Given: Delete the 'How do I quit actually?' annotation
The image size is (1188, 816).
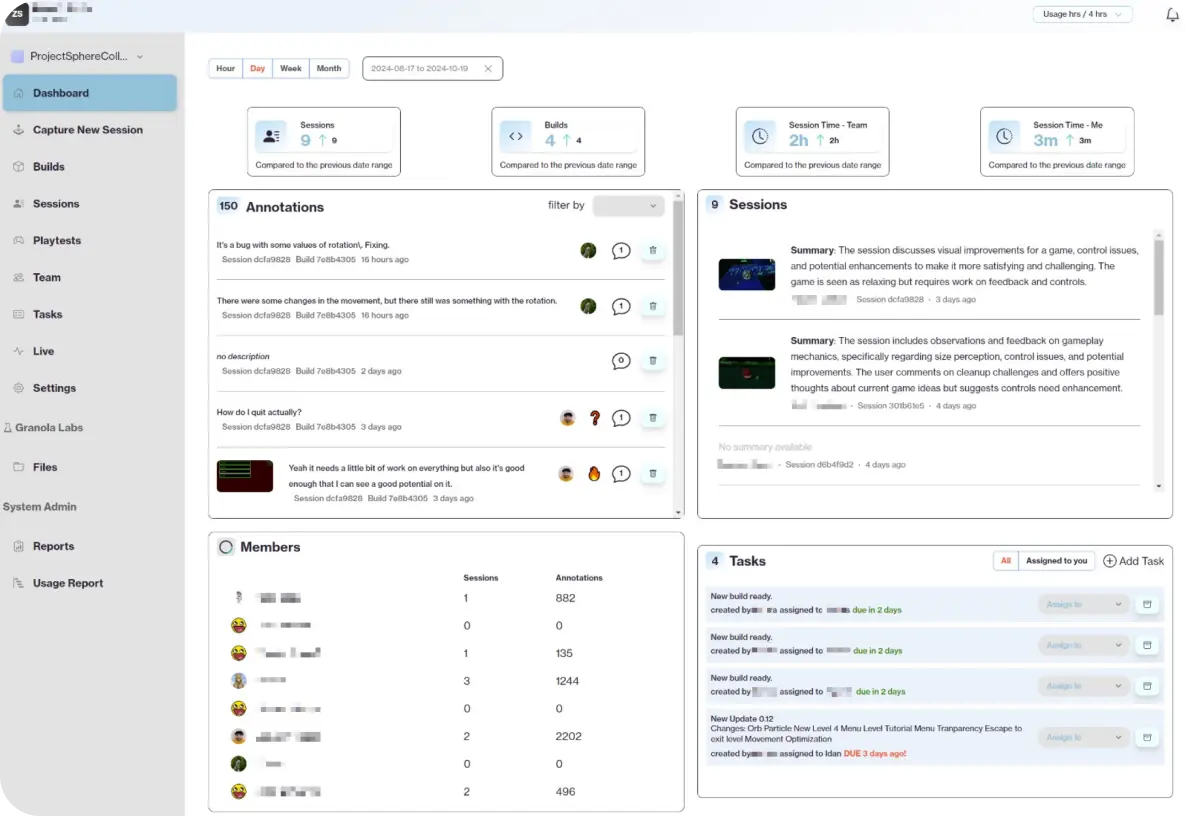Looking at the screenshot, I should tap(652, 417).
